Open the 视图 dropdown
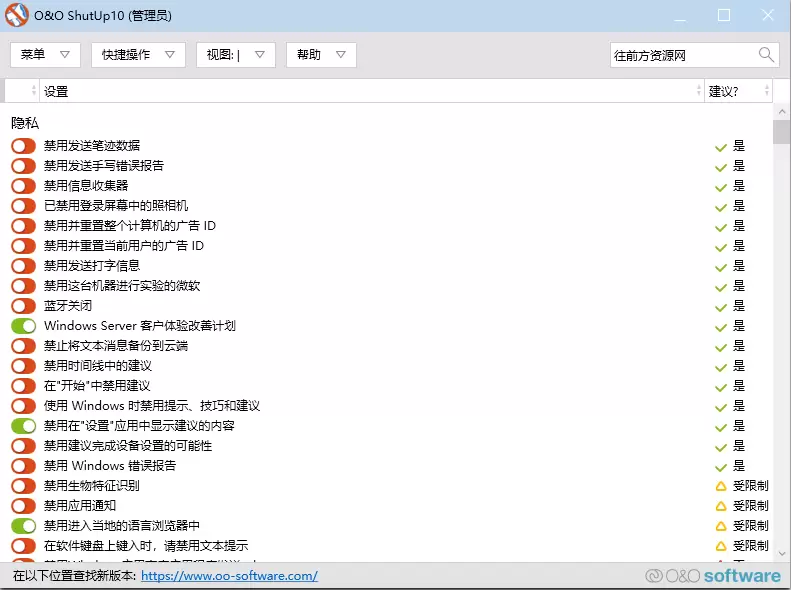 (x=236, y=54)
